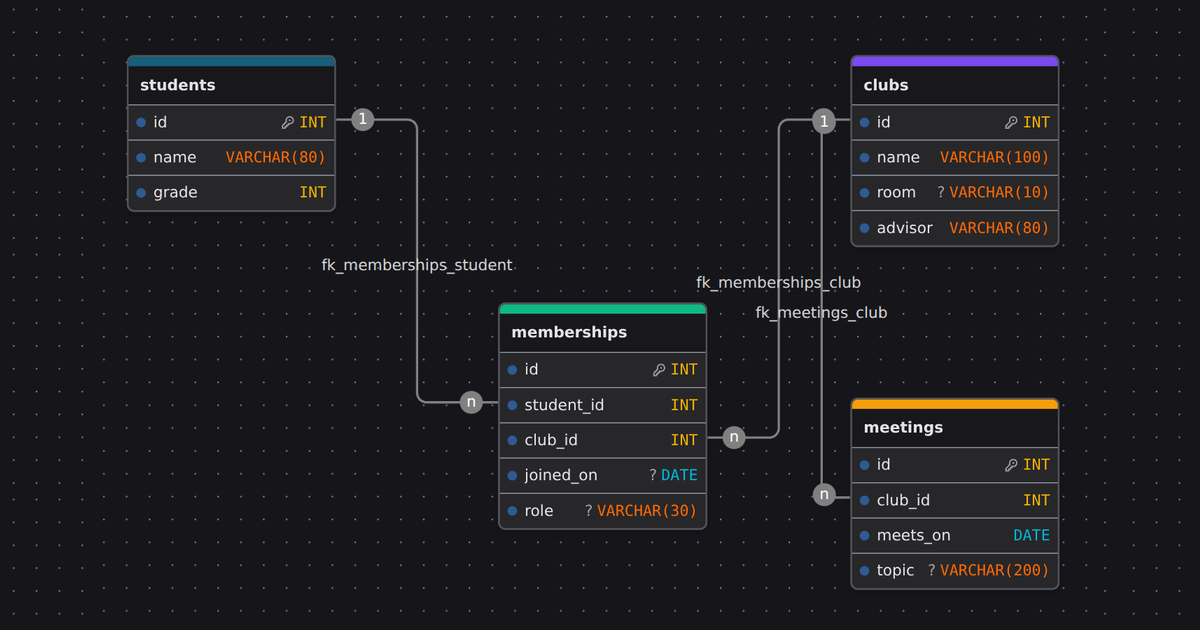Viewport: 1200px width, 630px height.
Task: Click the purple color bar atop clubs table
Action: click(955, 61)
